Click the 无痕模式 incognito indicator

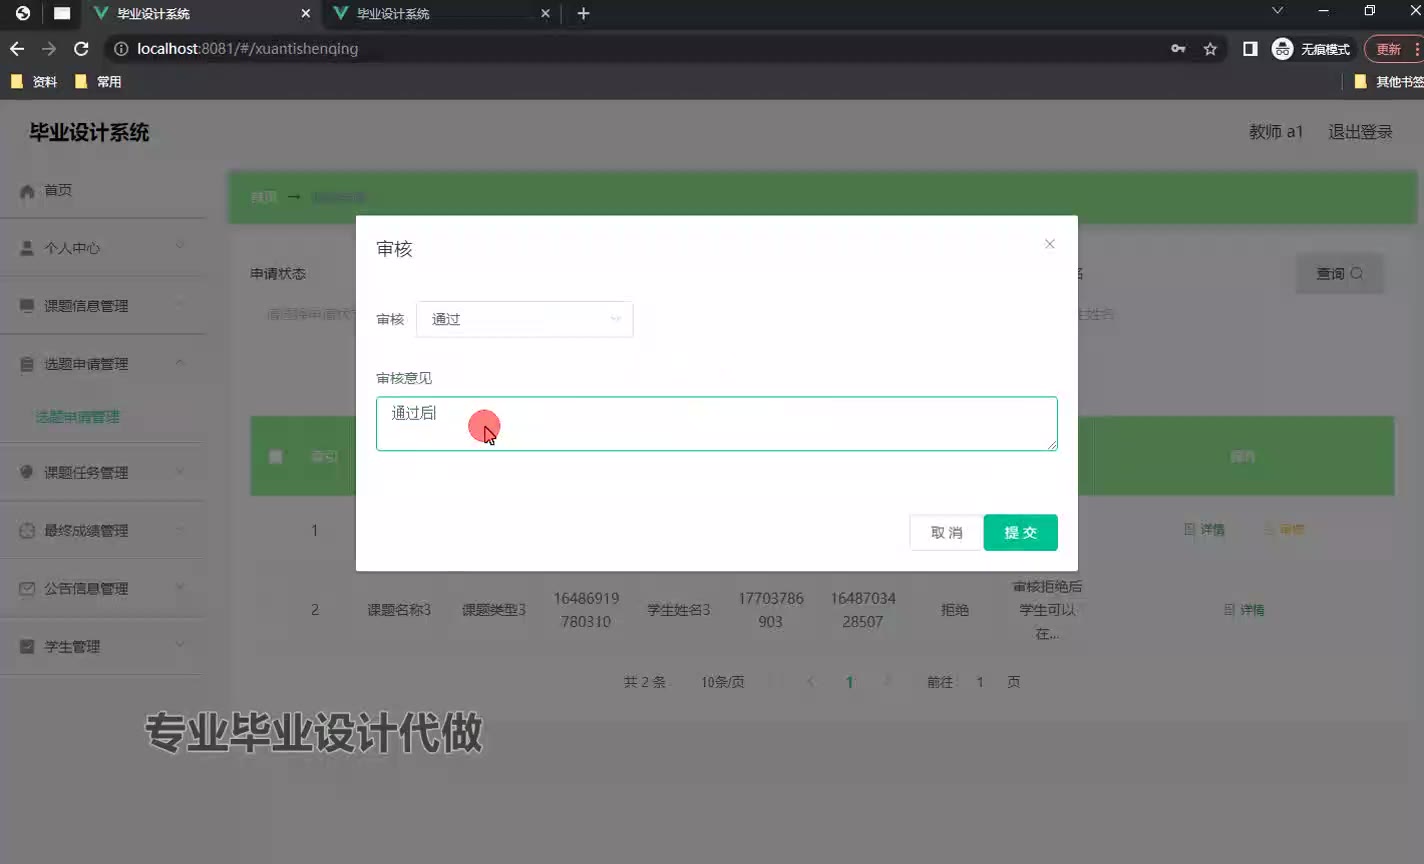1311,48
